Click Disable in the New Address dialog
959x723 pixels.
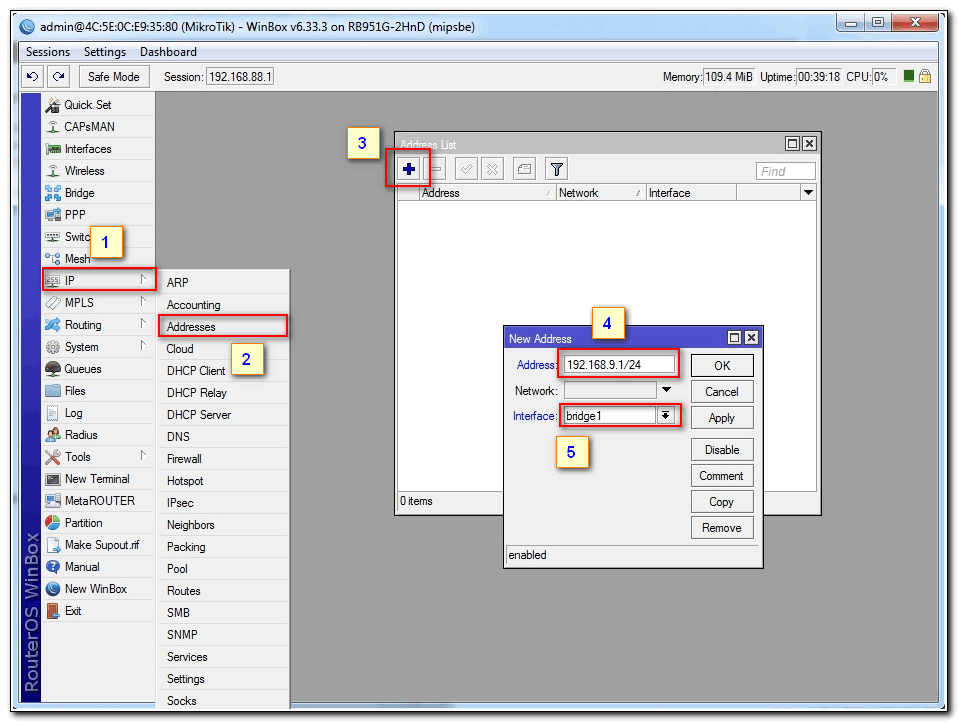722,450
